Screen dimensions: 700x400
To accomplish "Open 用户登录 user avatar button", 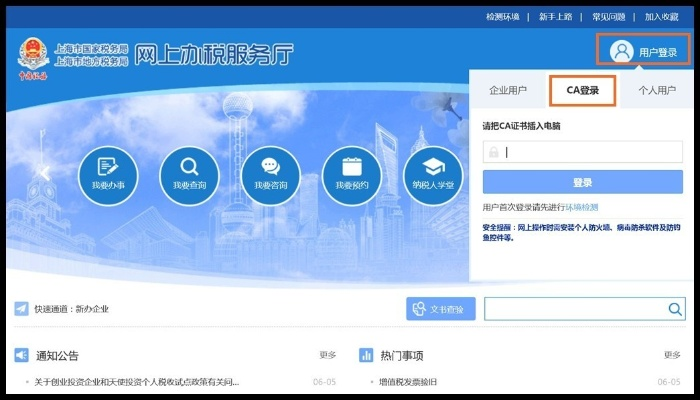I will pyautogui.click(x=644, y=51).
